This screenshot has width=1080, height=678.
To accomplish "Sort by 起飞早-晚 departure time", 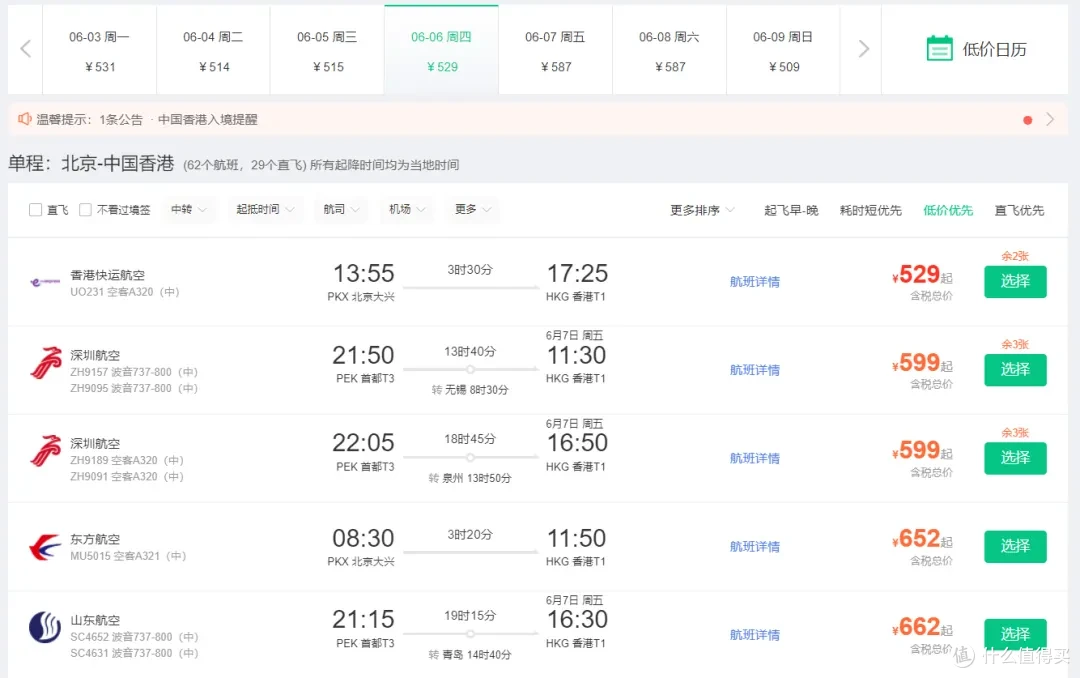I will click(791, 210).
